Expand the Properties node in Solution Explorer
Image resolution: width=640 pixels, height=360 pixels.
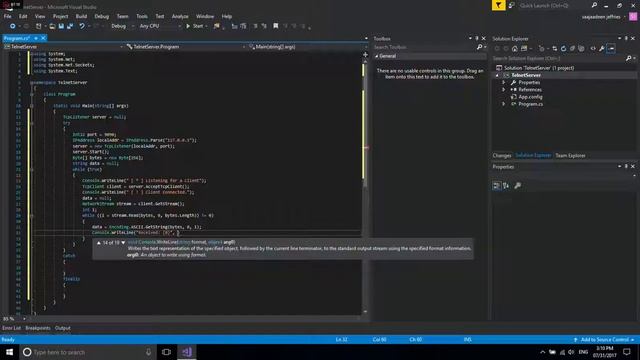click(x=504, y=82)
